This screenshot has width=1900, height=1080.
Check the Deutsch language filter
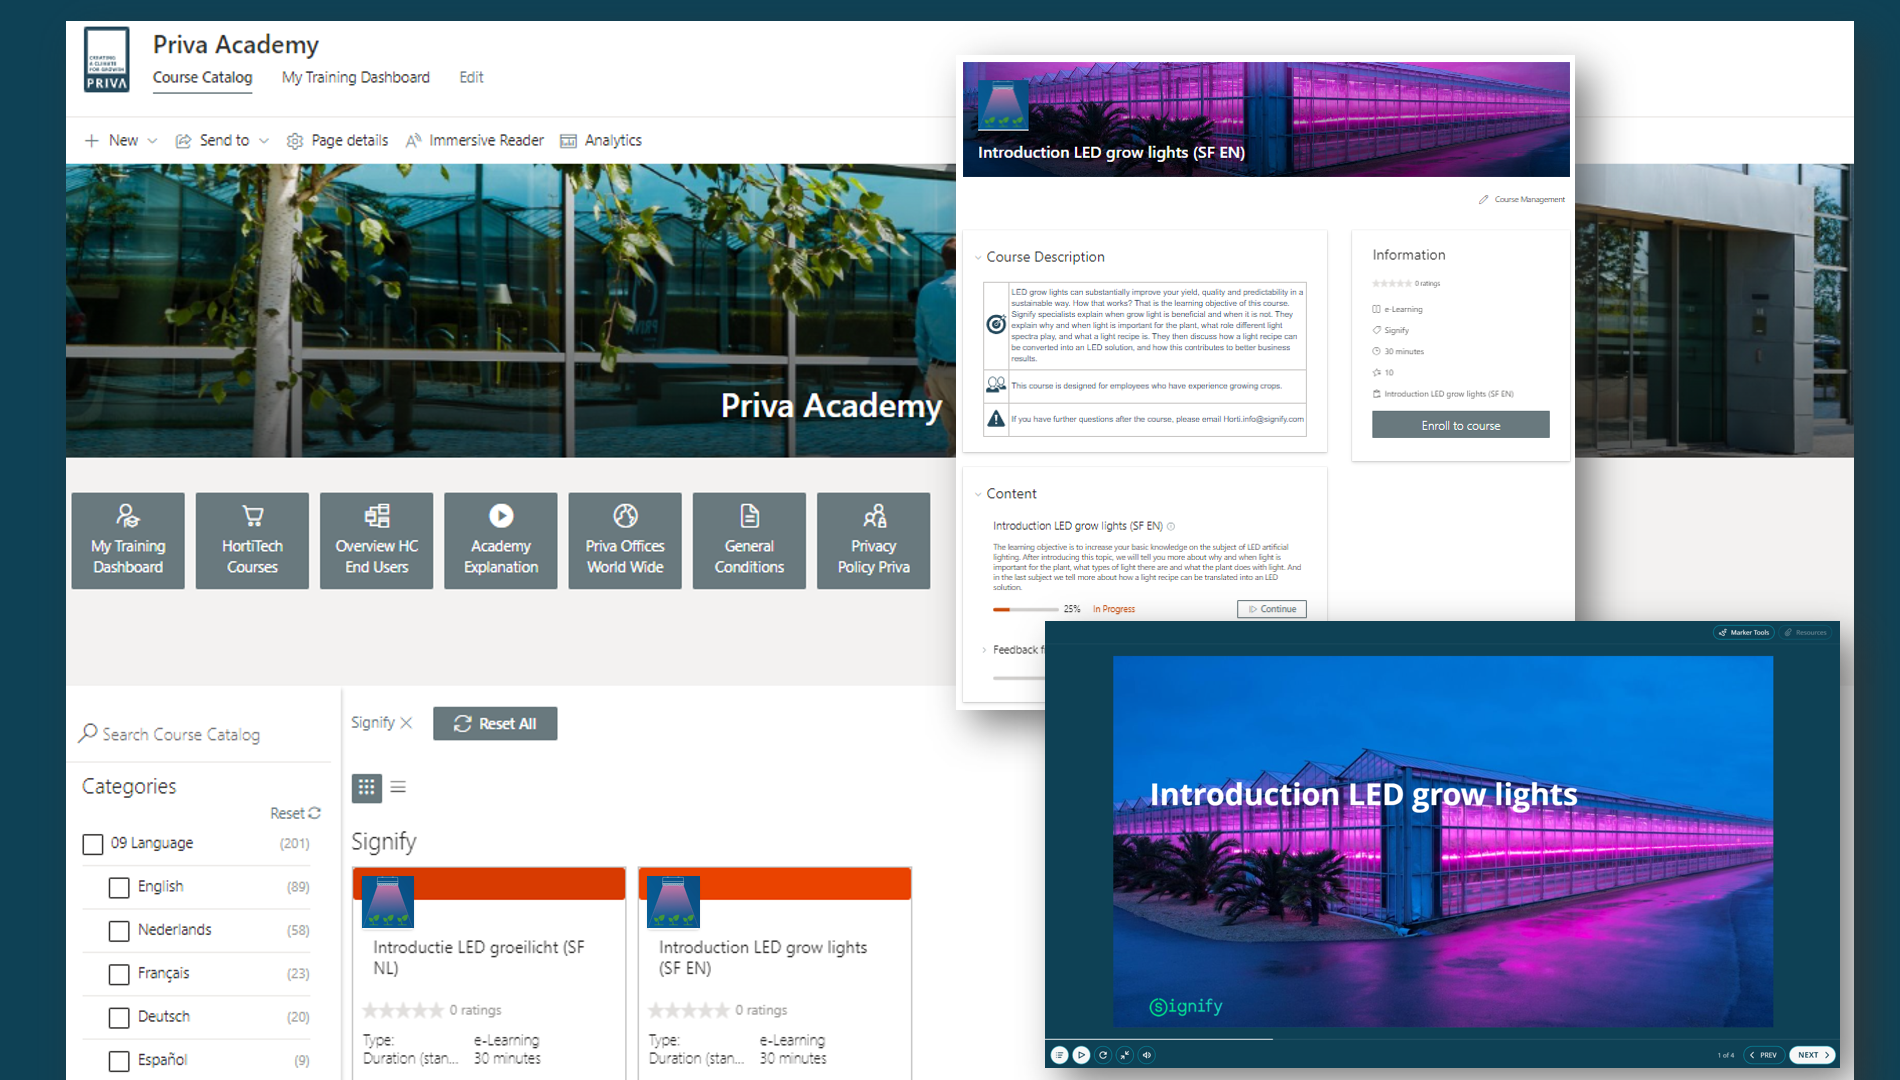[119, 1018]
